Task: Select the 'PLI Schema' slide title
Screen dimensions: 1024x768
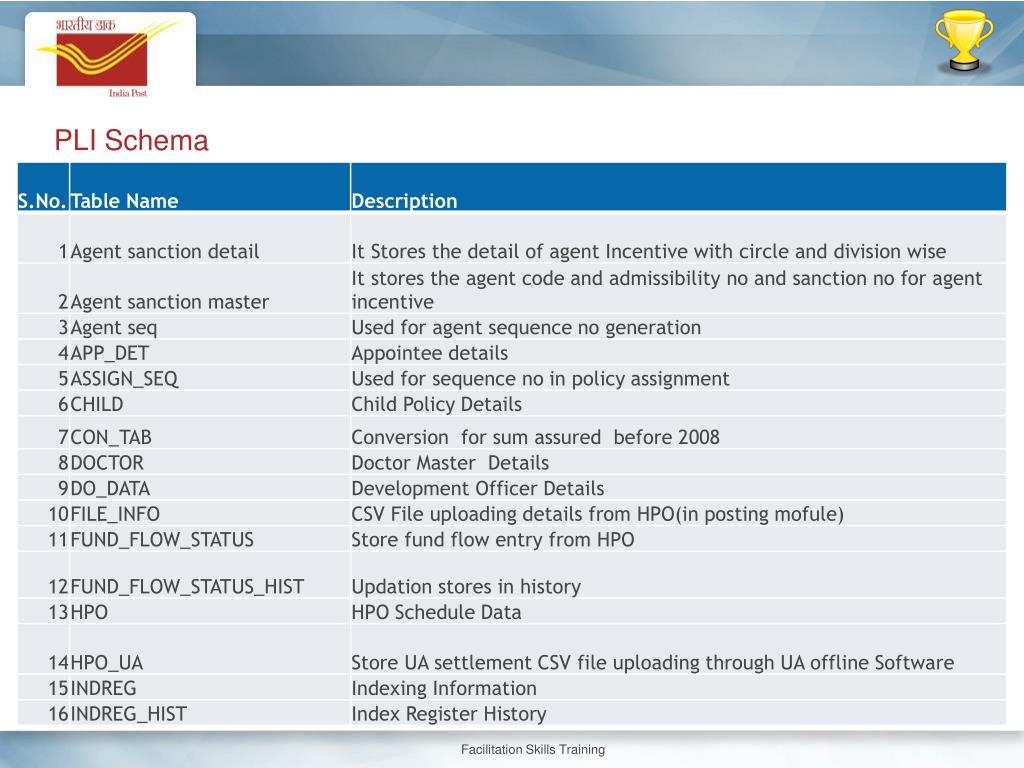Action: pyautogui.click(x=131, y=140)
